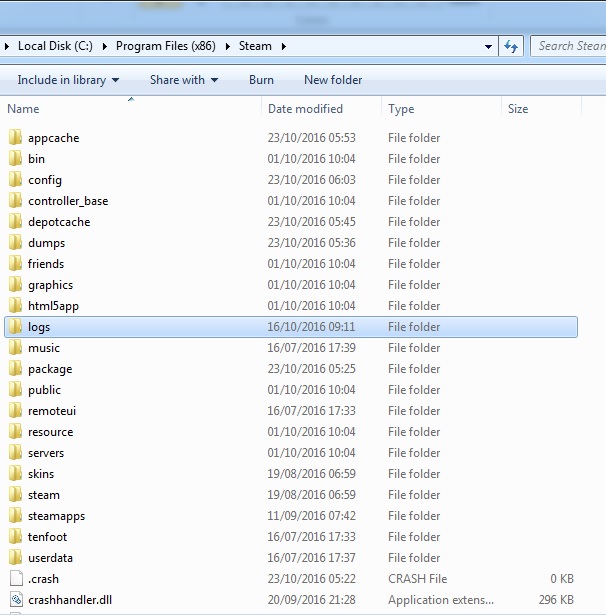Select the tenfoot folder name
The image size is (606, 615).
[x=47, y=537]
